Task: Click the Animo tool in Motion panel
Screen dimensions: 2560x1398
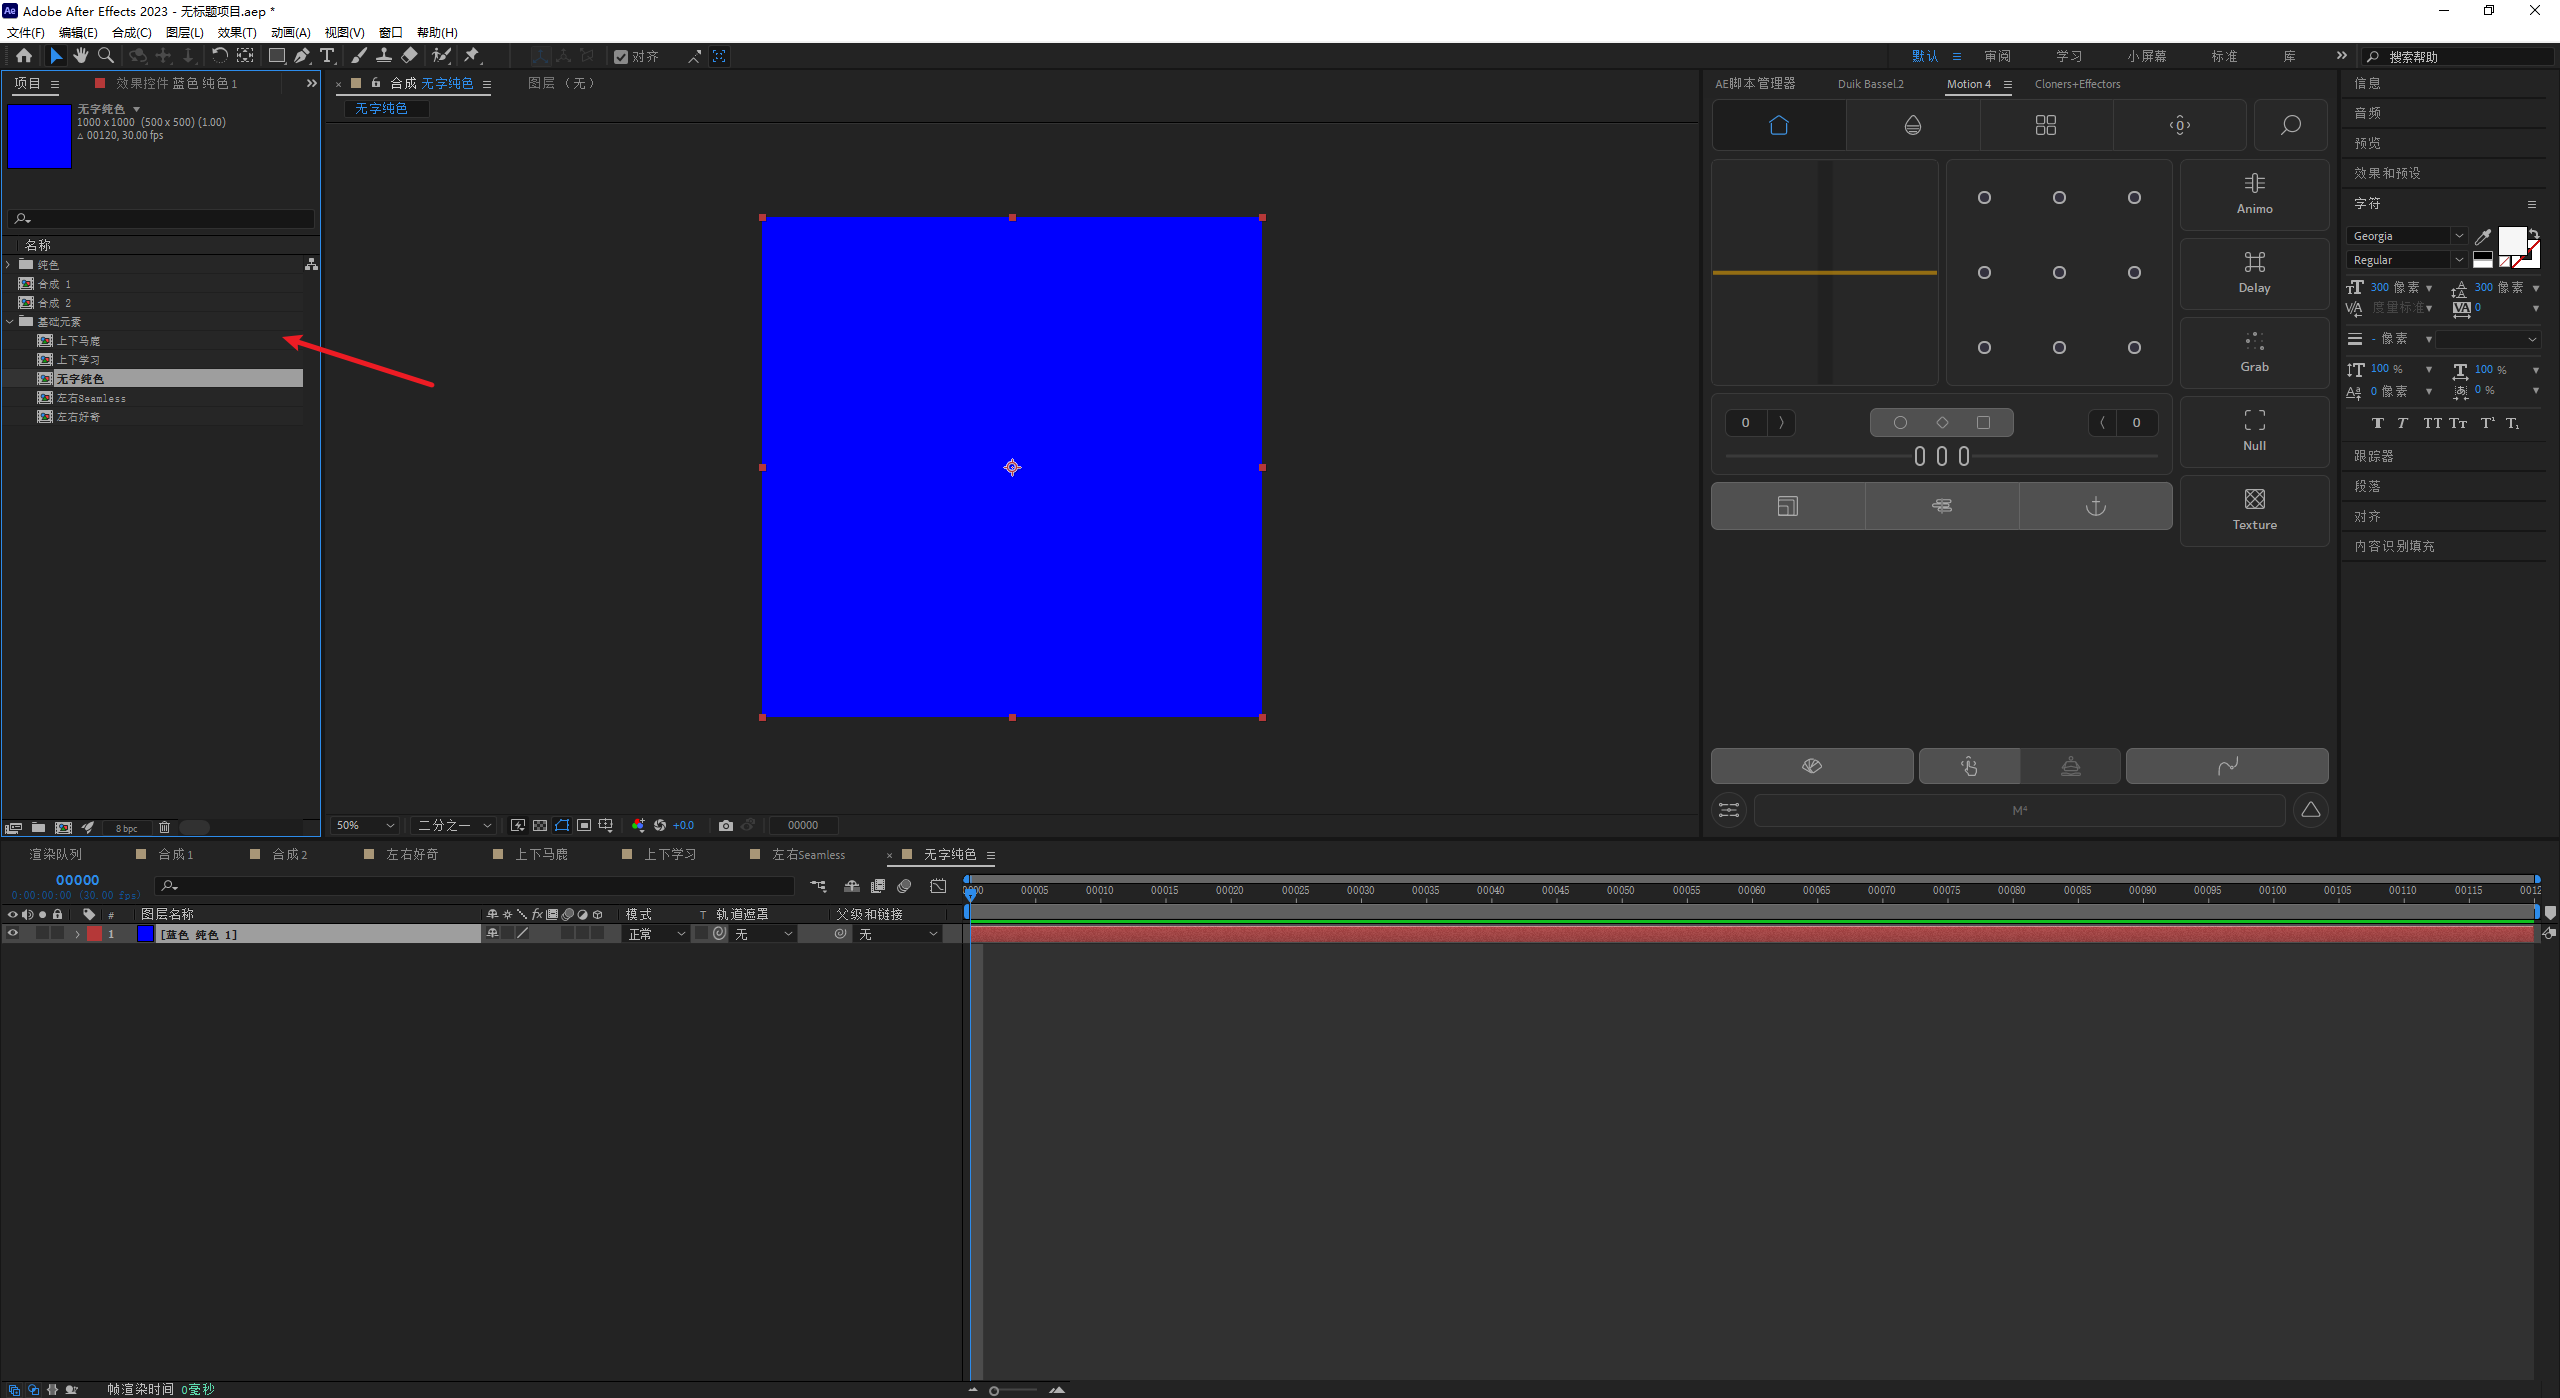Action: pos(2254,194)
